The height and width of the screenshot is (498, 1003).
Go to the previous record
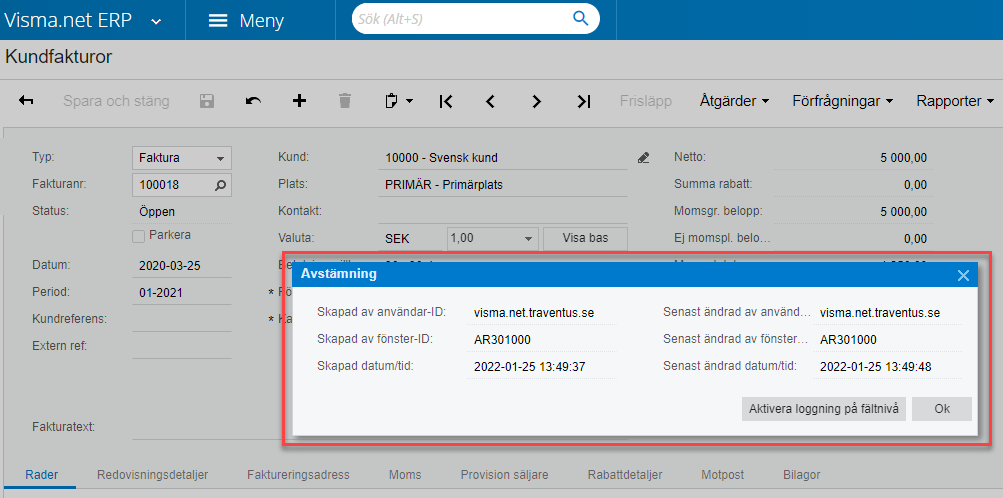(x=491, y=101)
